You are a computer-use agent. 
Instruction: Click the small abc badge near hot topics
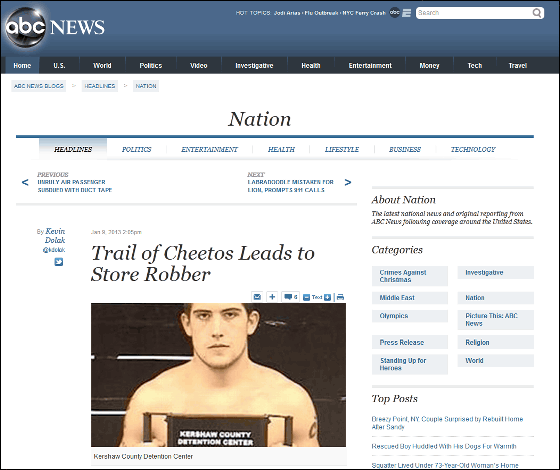[x=394, y=12]
